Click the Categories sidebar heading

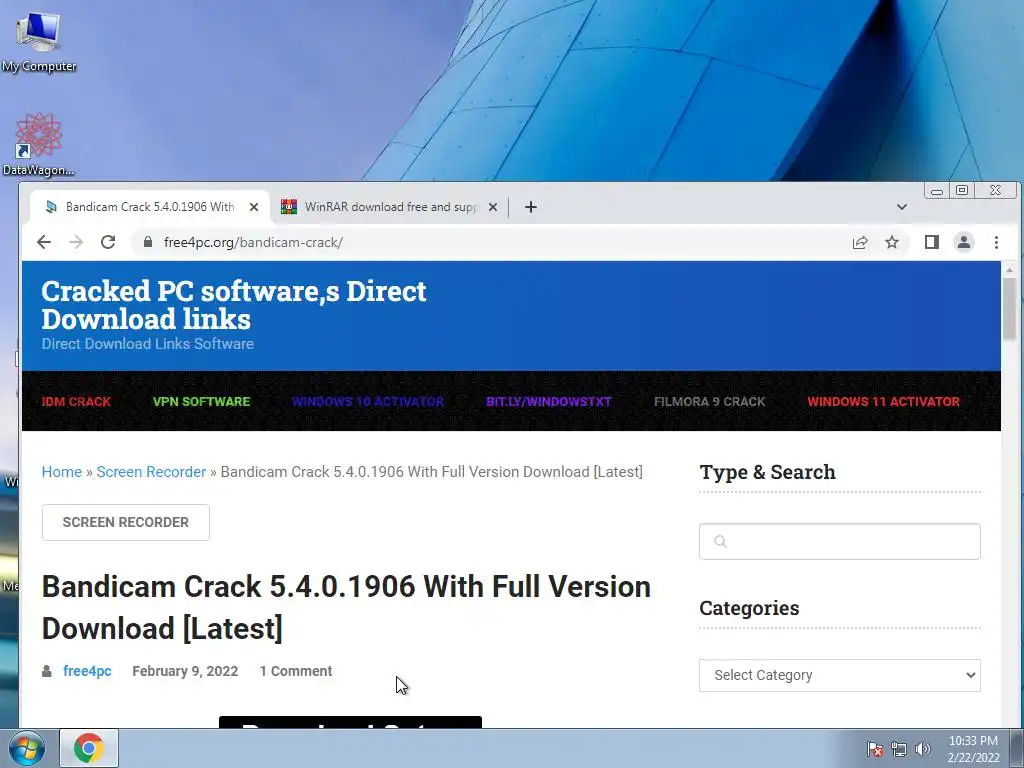click(750, 608)
